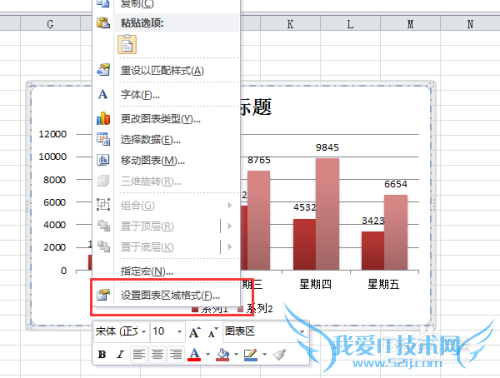Open 设置图表区域格式(F)... option
The image size is (500, 378).
coord(170,295)
